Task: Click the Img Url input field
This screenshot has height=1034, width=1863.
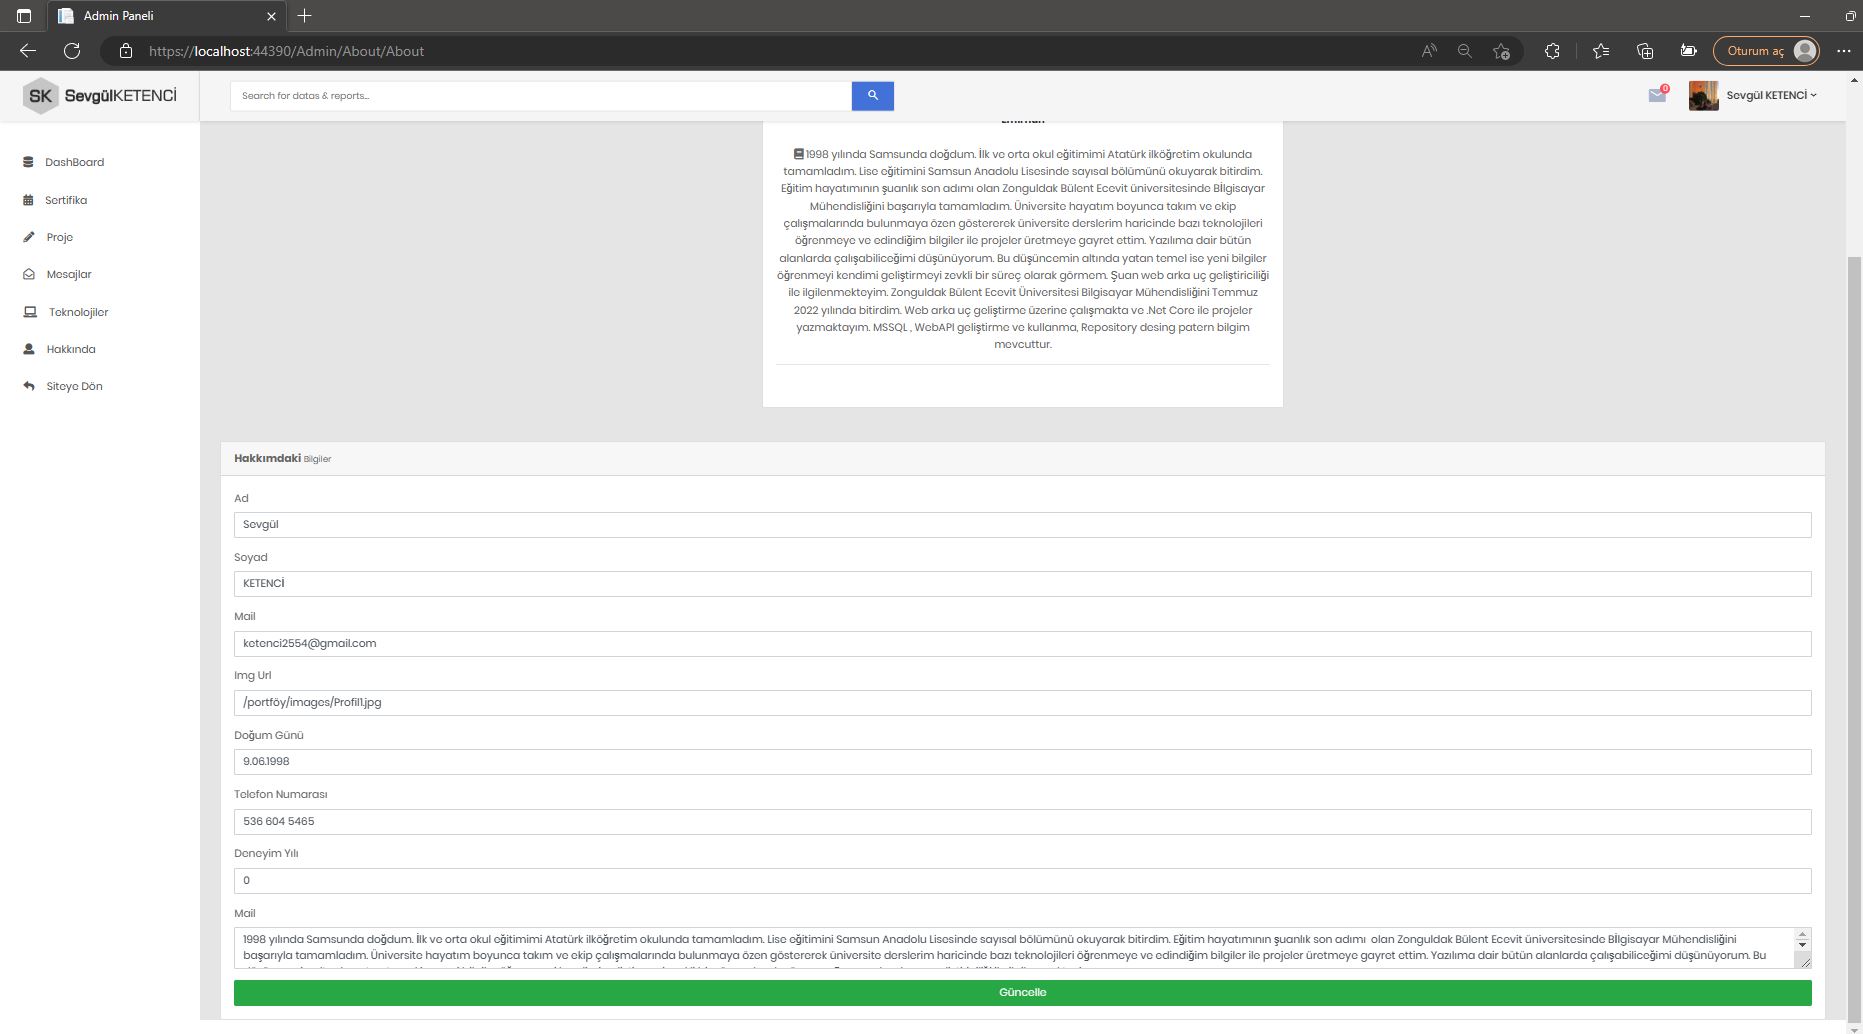Action: (1022, 703)
